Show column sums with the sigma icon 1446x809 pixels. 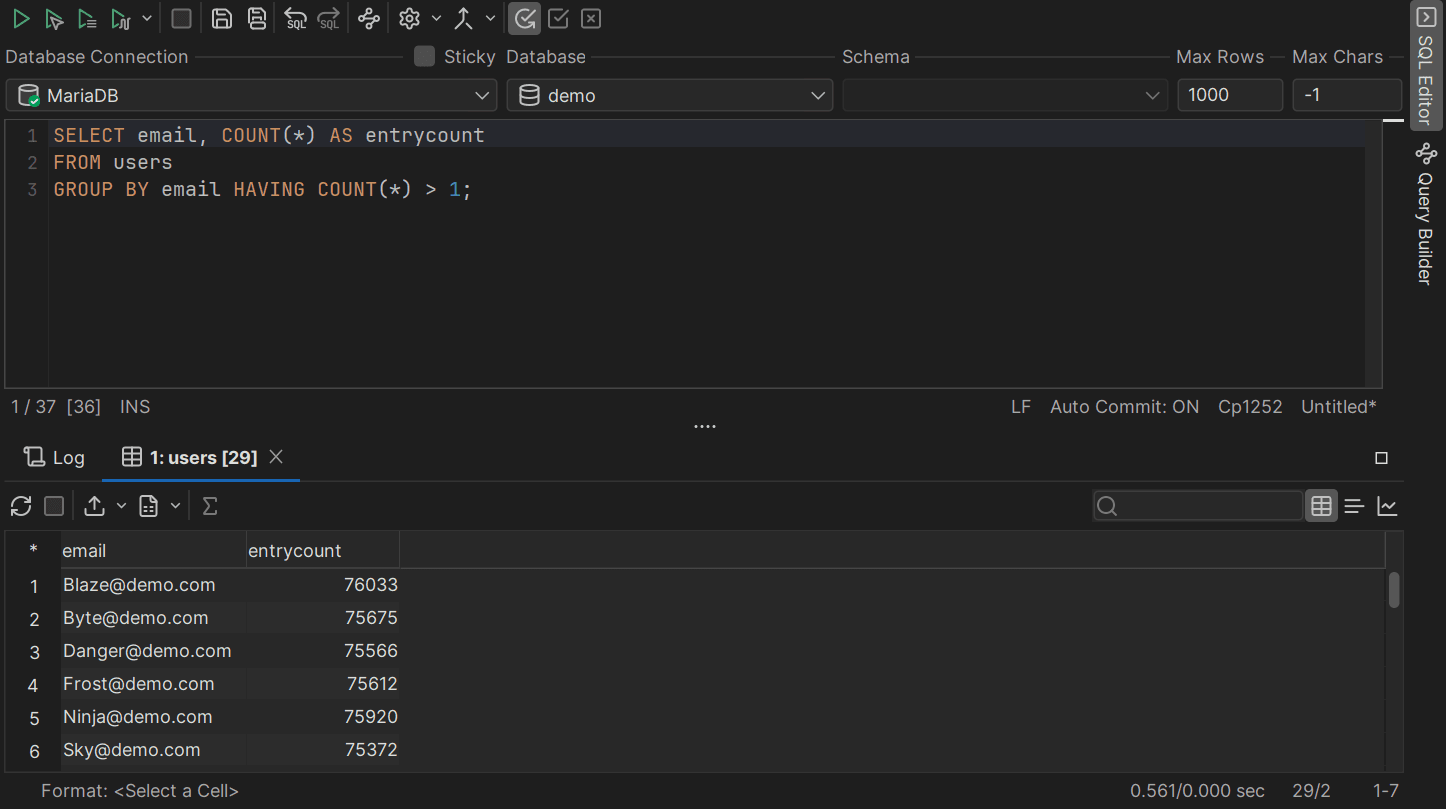click(209, 506)
